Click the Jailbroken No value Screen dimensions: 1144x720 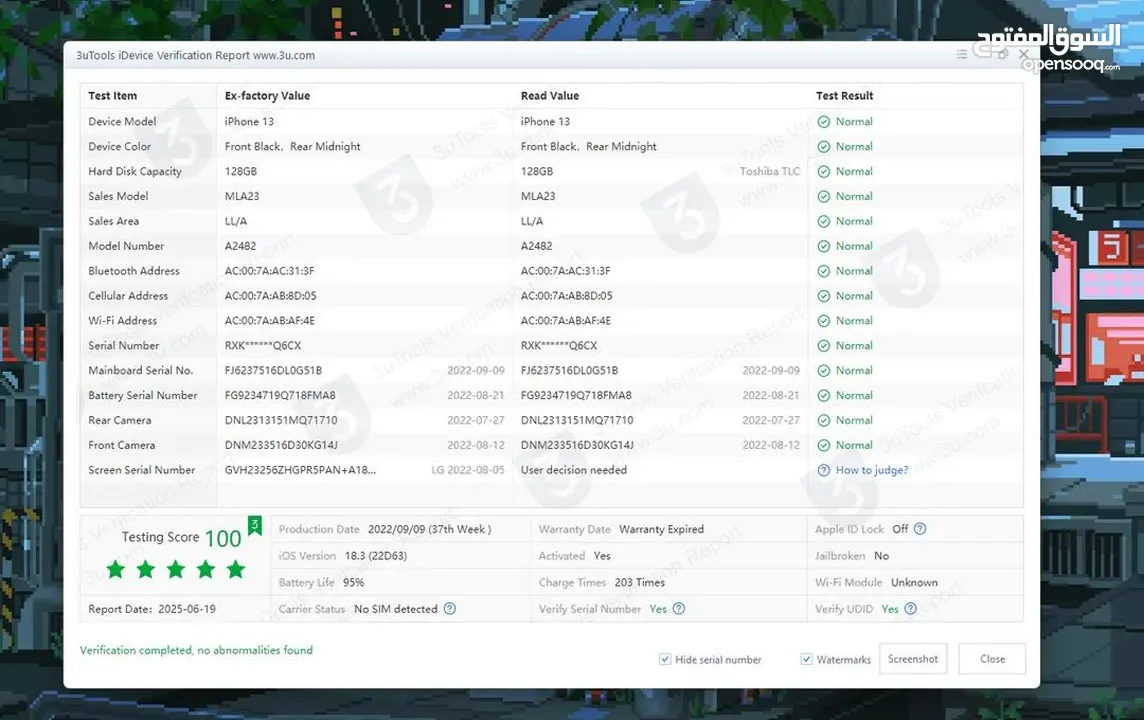coord(881,556)
